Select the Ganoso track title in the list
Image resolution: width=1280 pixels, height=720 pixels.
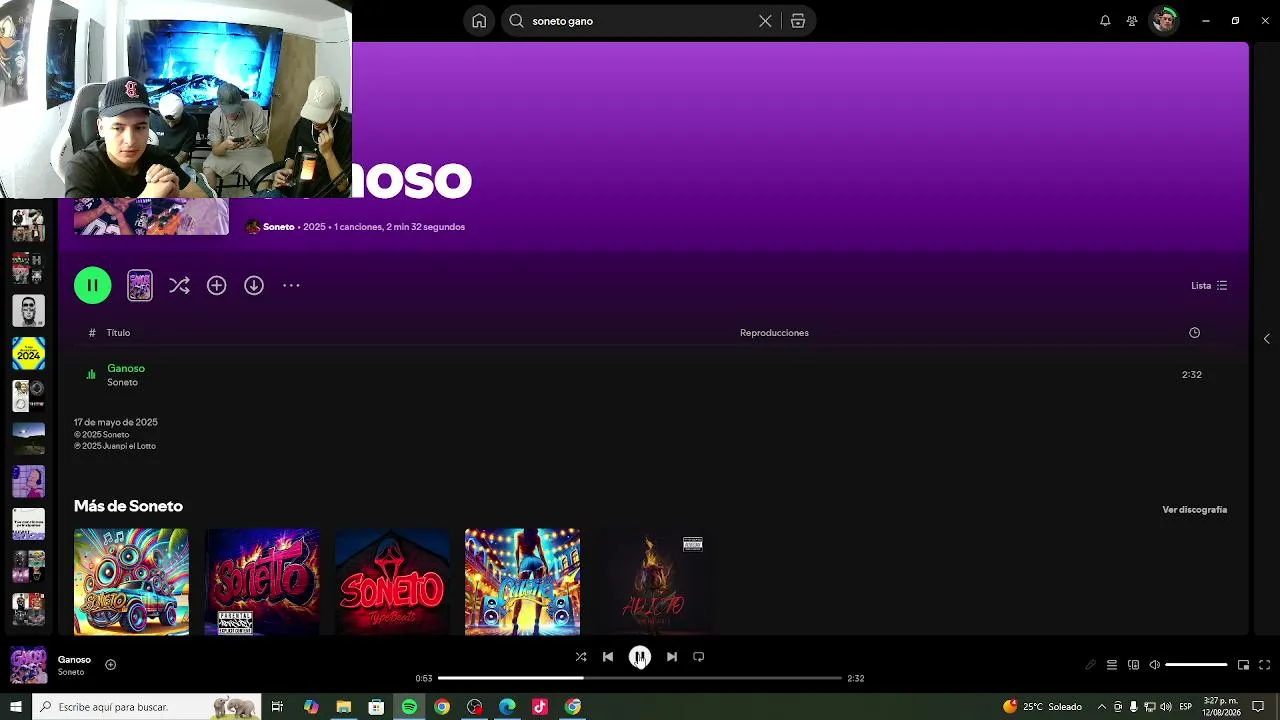coord(126,368)
